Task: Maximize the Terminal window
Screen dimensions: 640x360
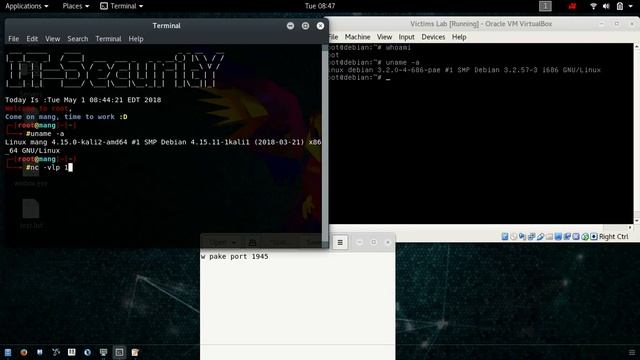Action: pos(305,26)
